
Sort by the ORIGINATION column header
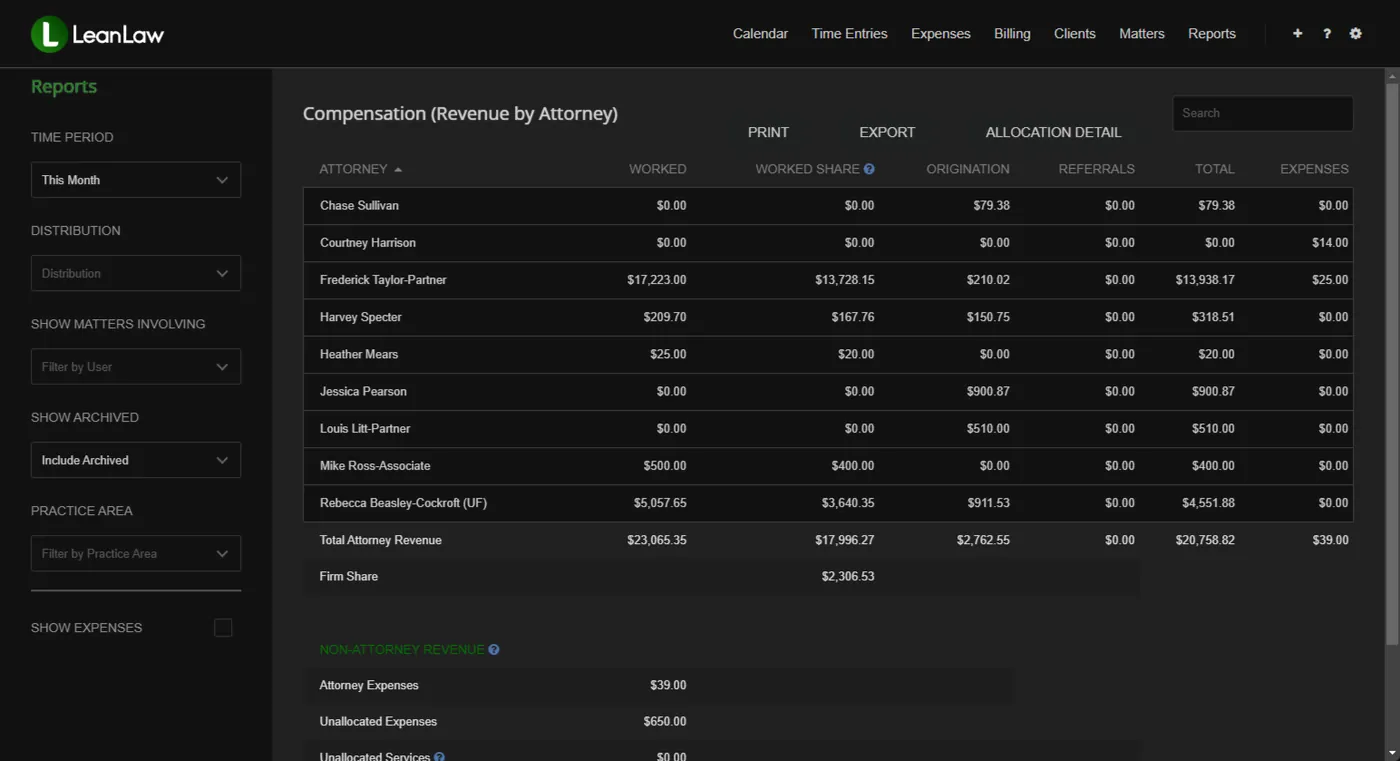pos(968,169)
